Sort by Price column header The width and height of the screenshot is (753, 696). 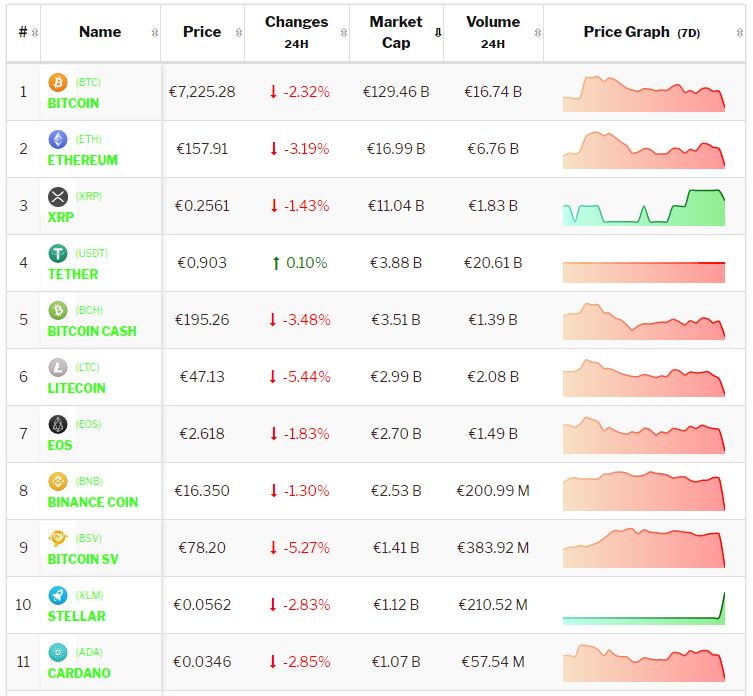202,32
